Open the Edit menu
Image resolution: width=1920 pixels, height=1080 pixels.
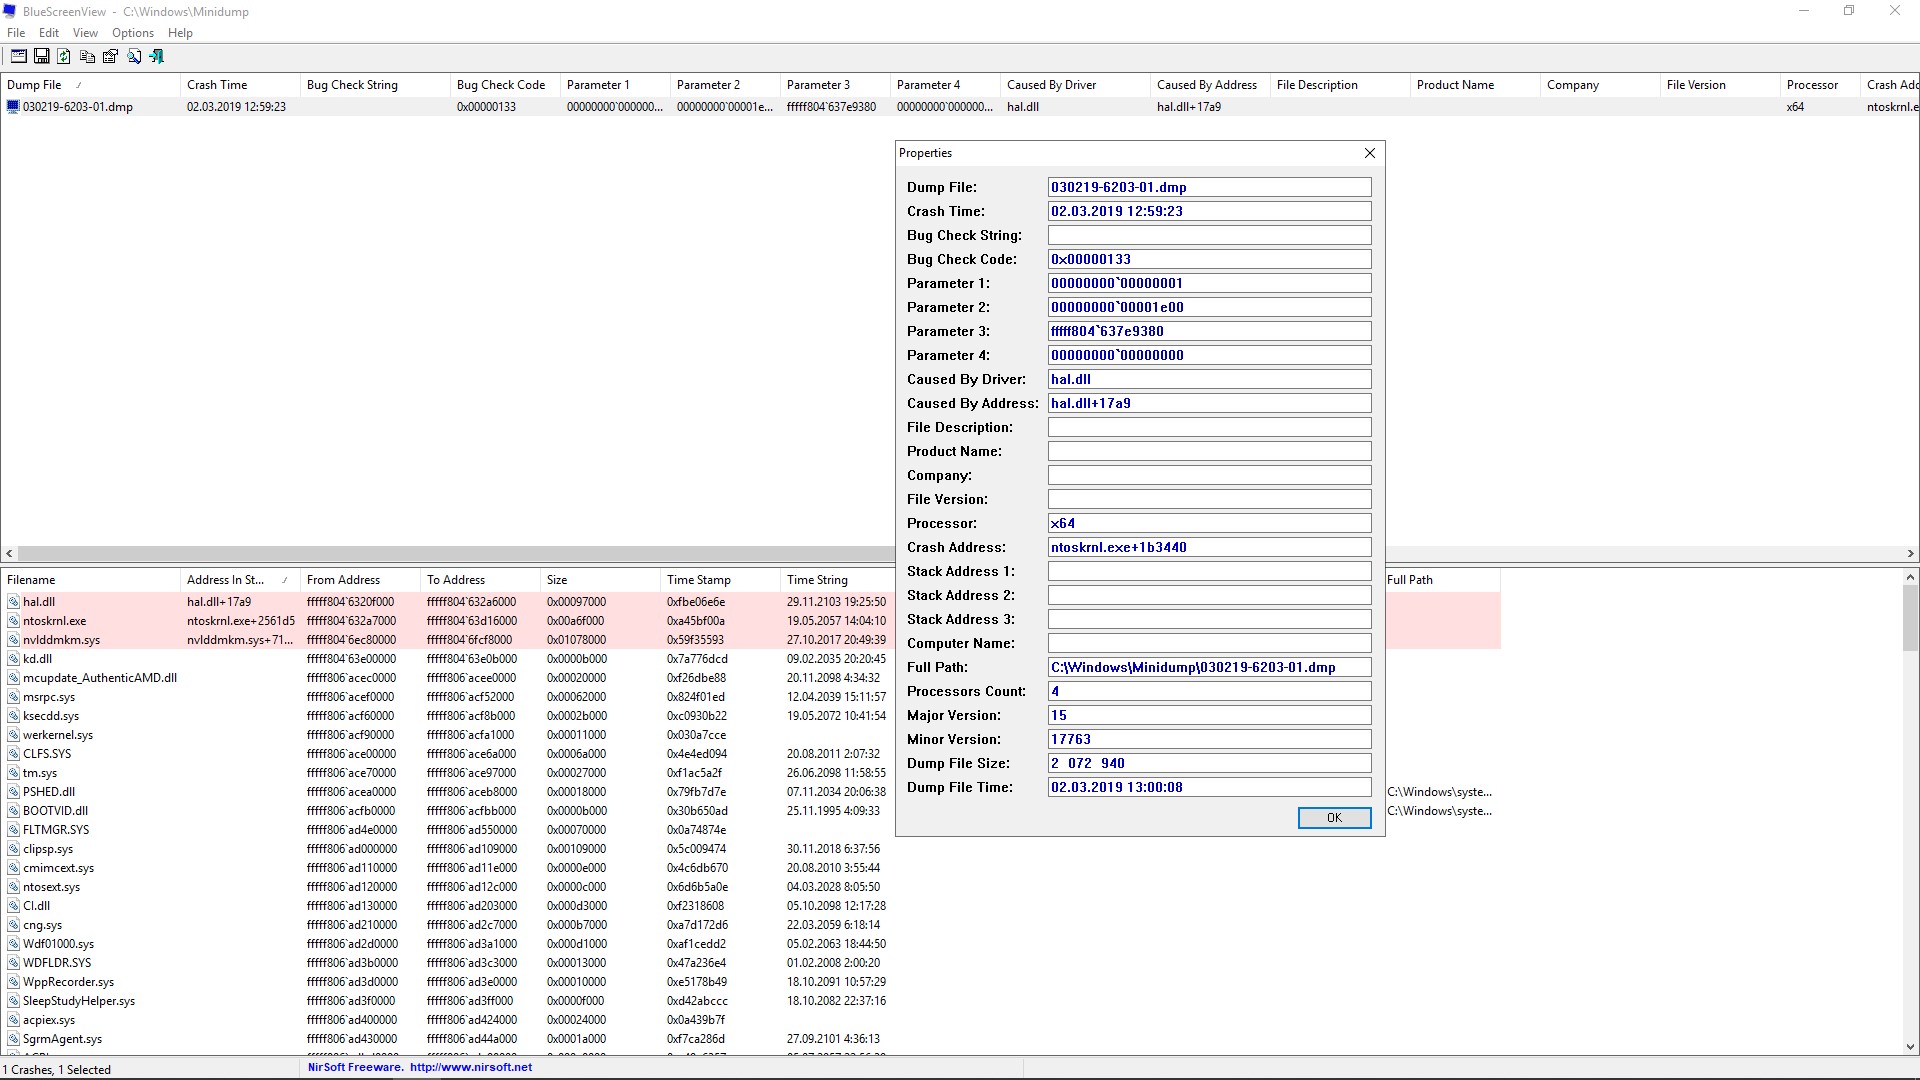coord(49,33)
